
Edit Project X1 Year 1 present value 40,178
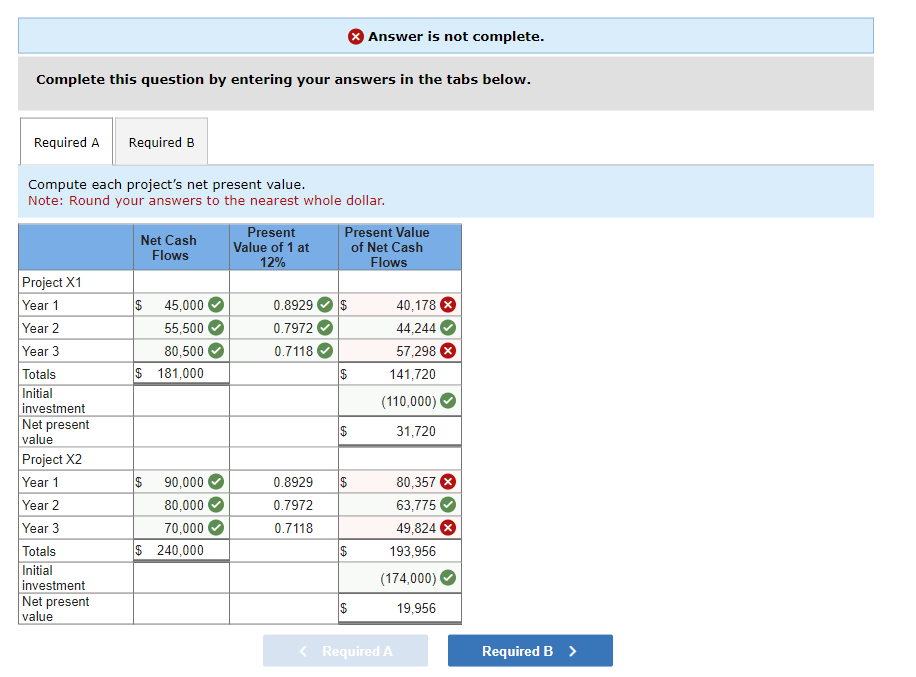[x=400, y=305]
